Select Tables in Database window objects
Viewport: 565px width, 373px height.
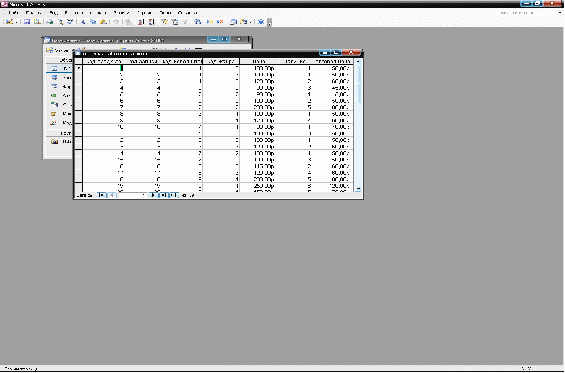[59, 68]
